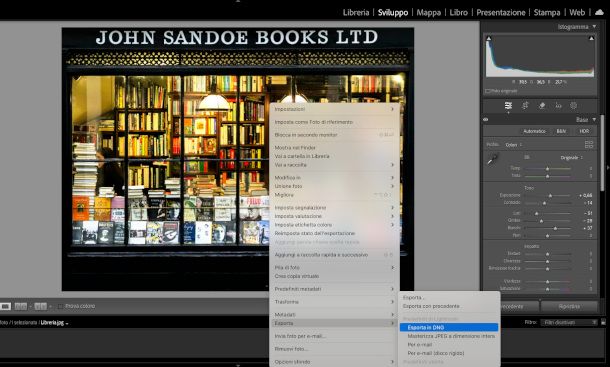Image resolution: width=610 pixels, height=367 pixels.
Task: Collapse the Base panel triangle
Action: [x=594, y=119]
